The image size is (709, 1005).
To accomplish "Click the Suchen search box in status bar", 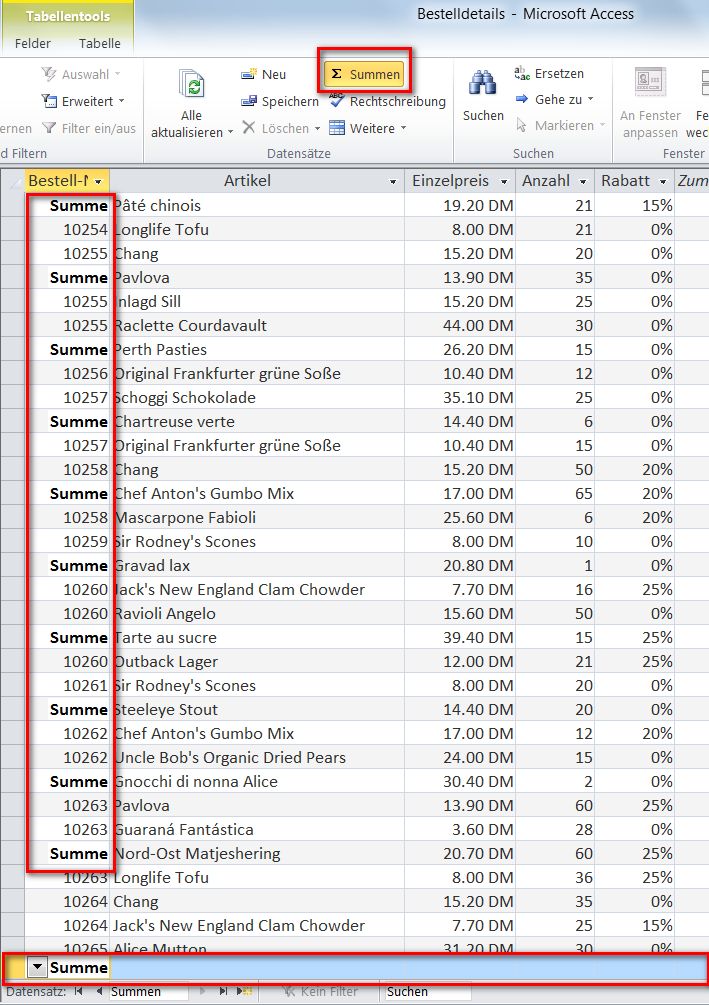I will tap(426, 992).
